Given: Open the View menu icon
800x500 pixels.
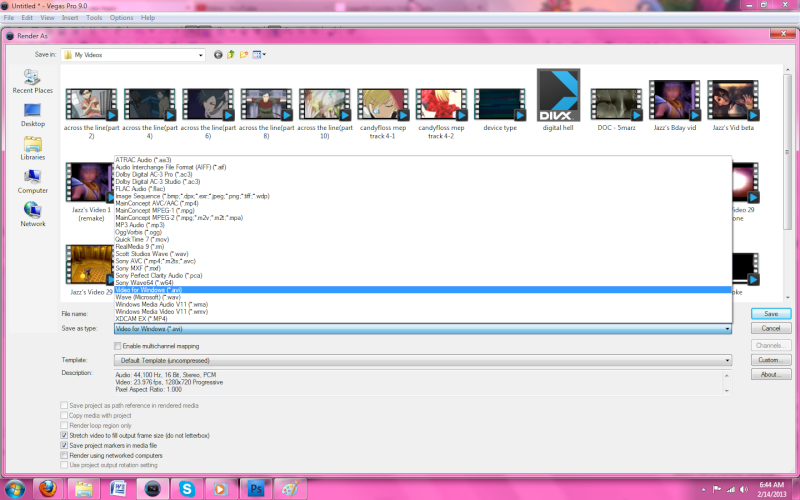Looking at the screenshot, I should [259, 55].
